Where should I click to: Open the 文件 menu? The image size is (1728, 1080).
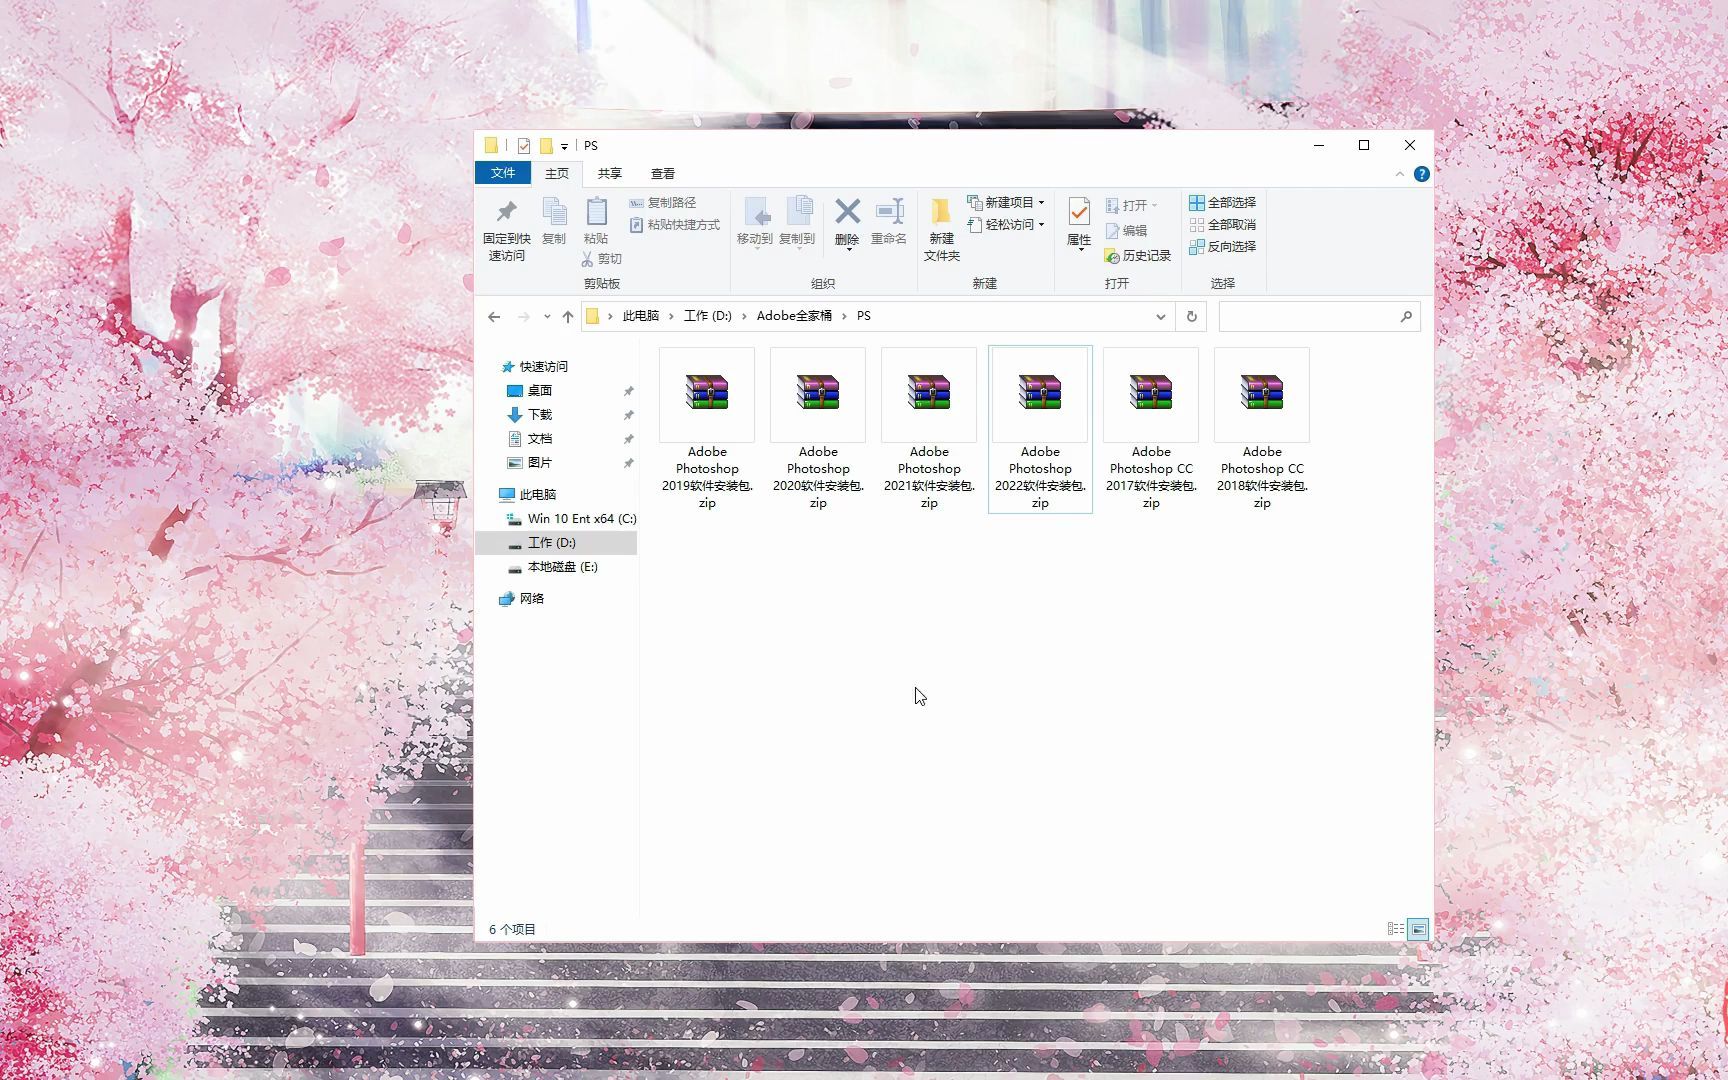[502, 173]
